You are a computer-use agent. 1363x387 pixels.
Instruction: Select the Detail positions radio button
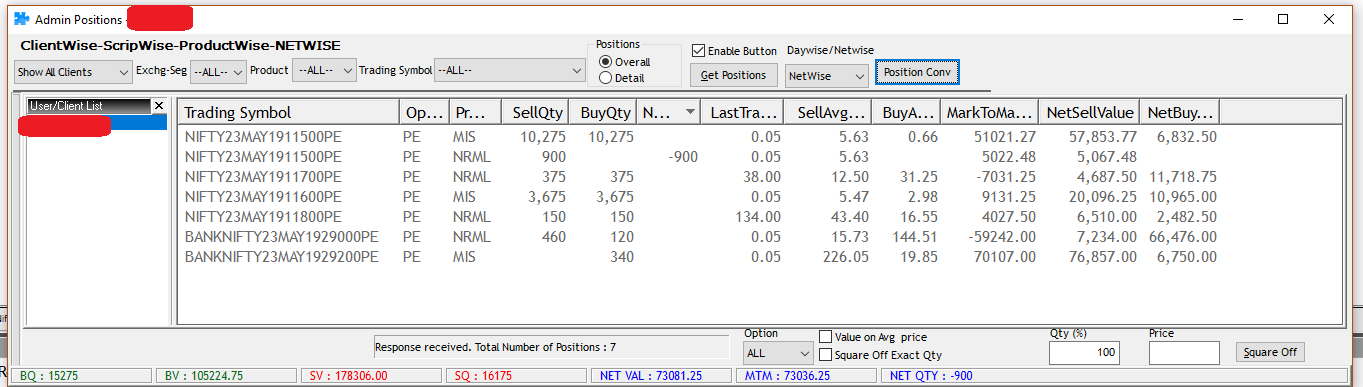(604, 77)
